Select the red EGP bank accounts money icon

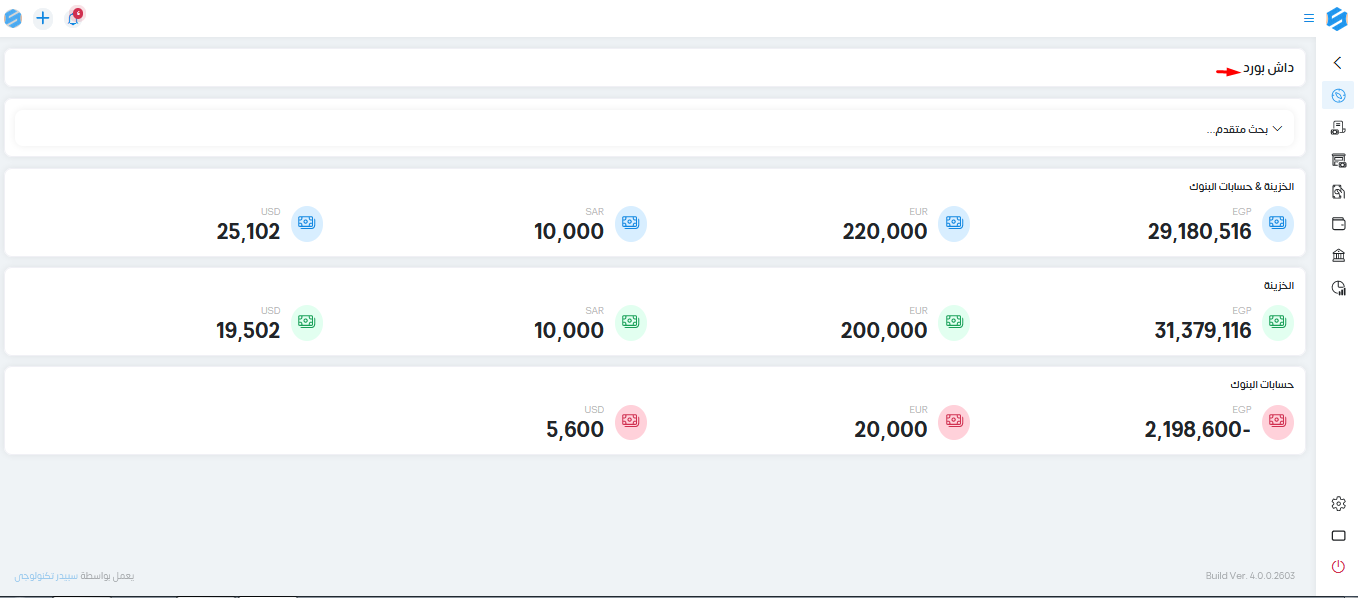coord(1278,422)
